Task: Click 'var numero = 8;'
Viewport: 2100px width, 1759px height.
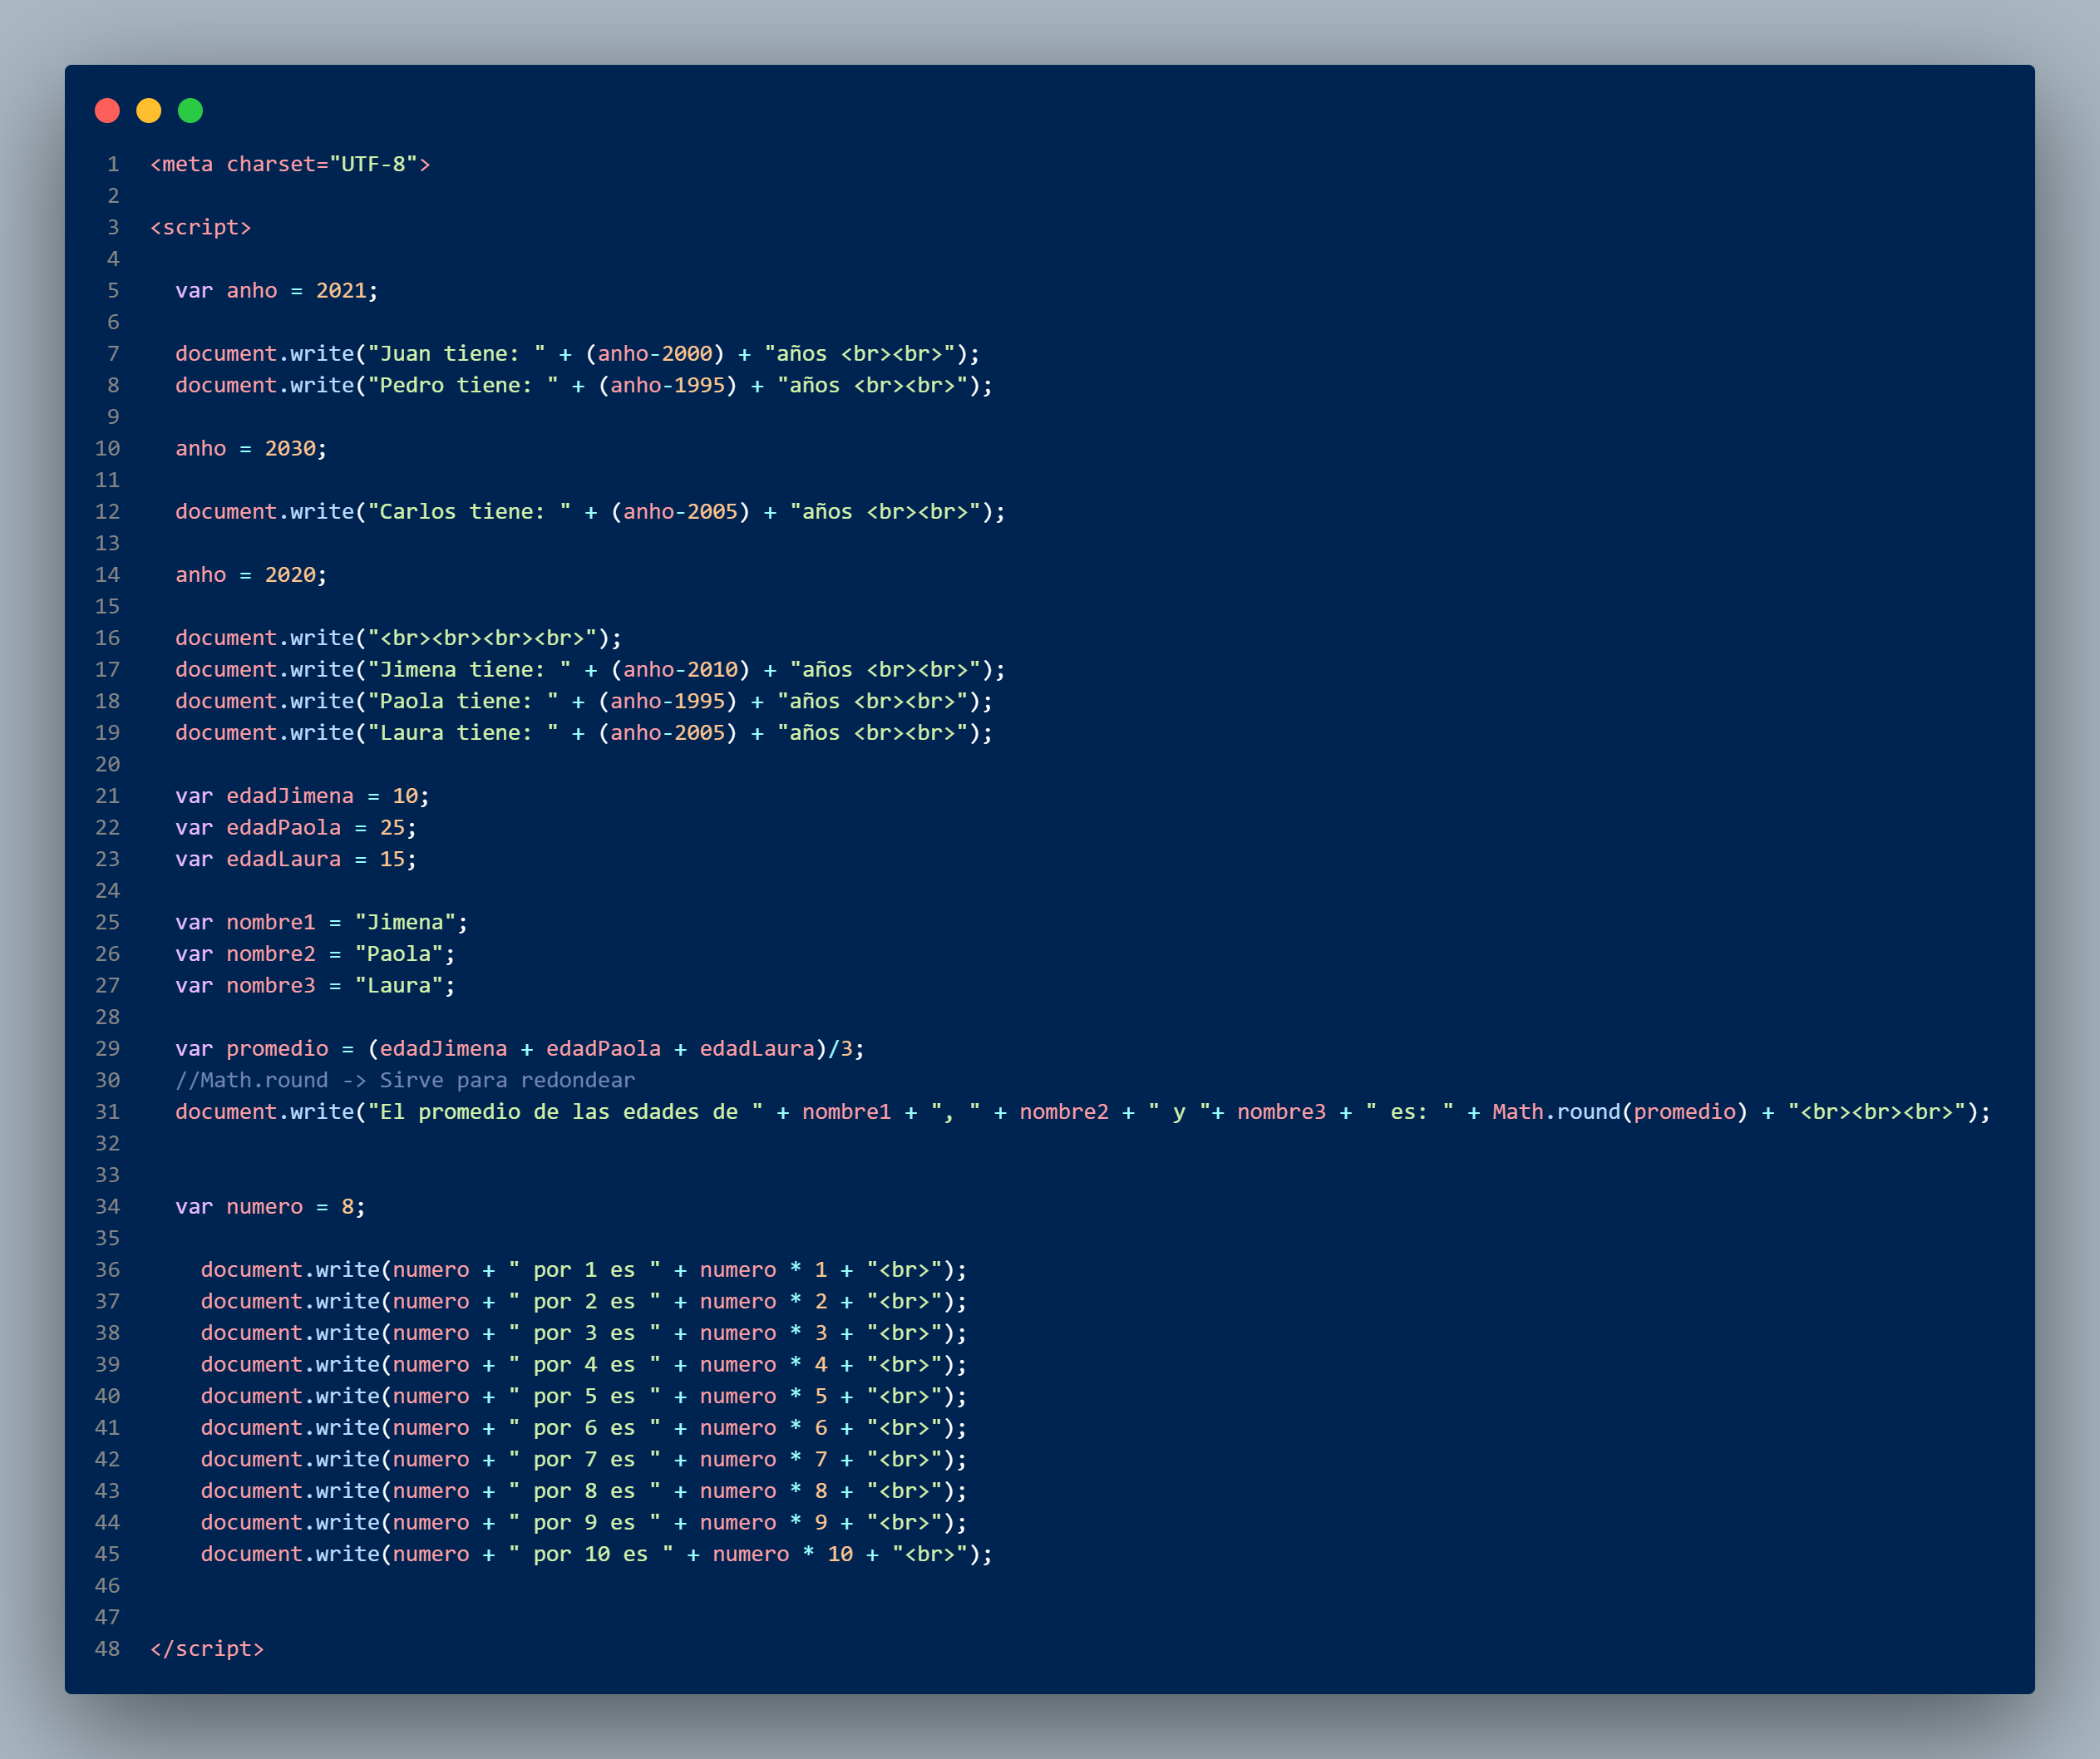Action: 270,1206
